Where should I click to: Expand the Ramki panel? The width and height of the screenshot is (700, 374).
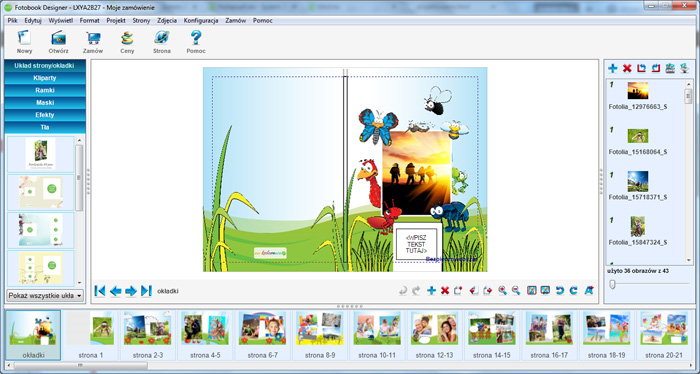45,90
